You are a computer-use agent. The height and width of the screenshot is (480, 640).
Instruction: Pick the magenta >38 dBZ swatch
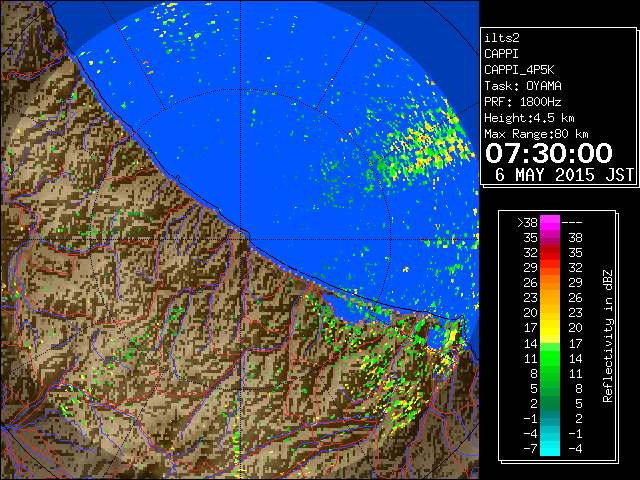tap(550, 223)
